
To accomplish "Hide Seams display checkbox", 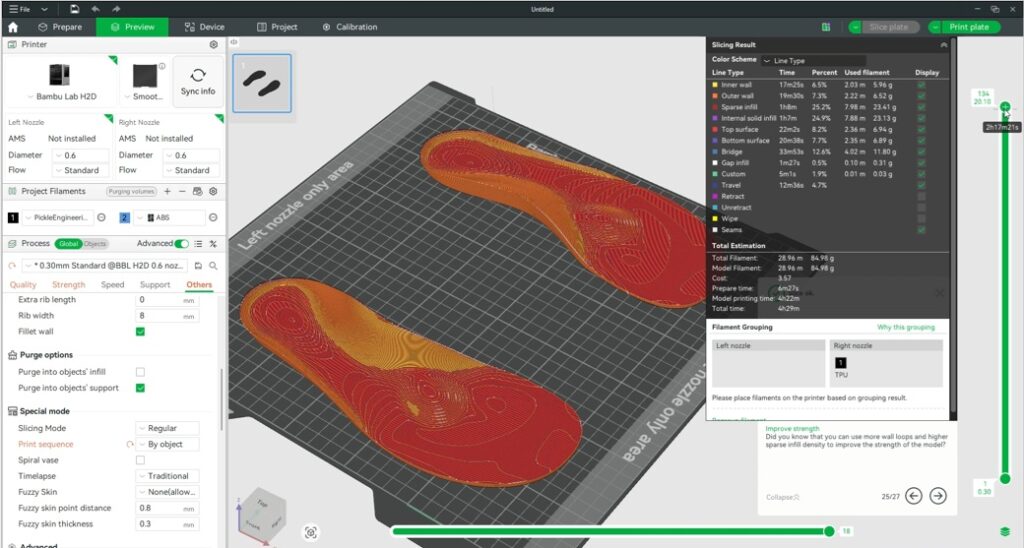I will click(x=921, y=230).
